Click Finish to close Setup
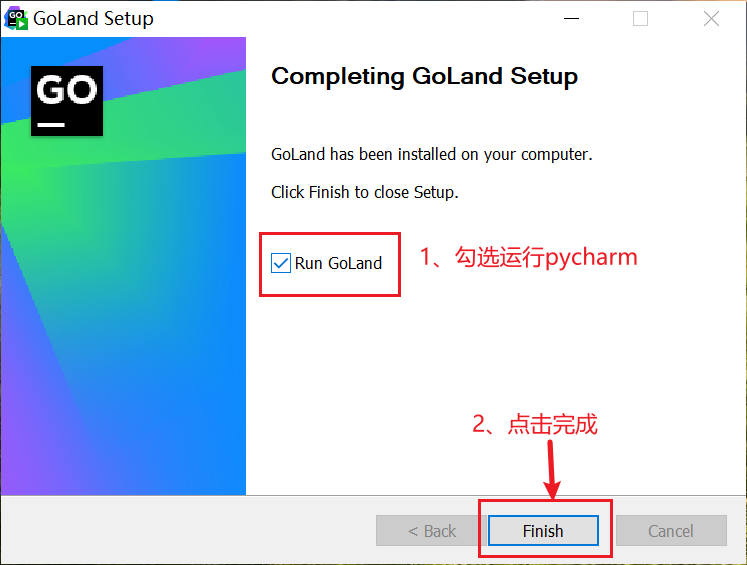 pos(543,530)
